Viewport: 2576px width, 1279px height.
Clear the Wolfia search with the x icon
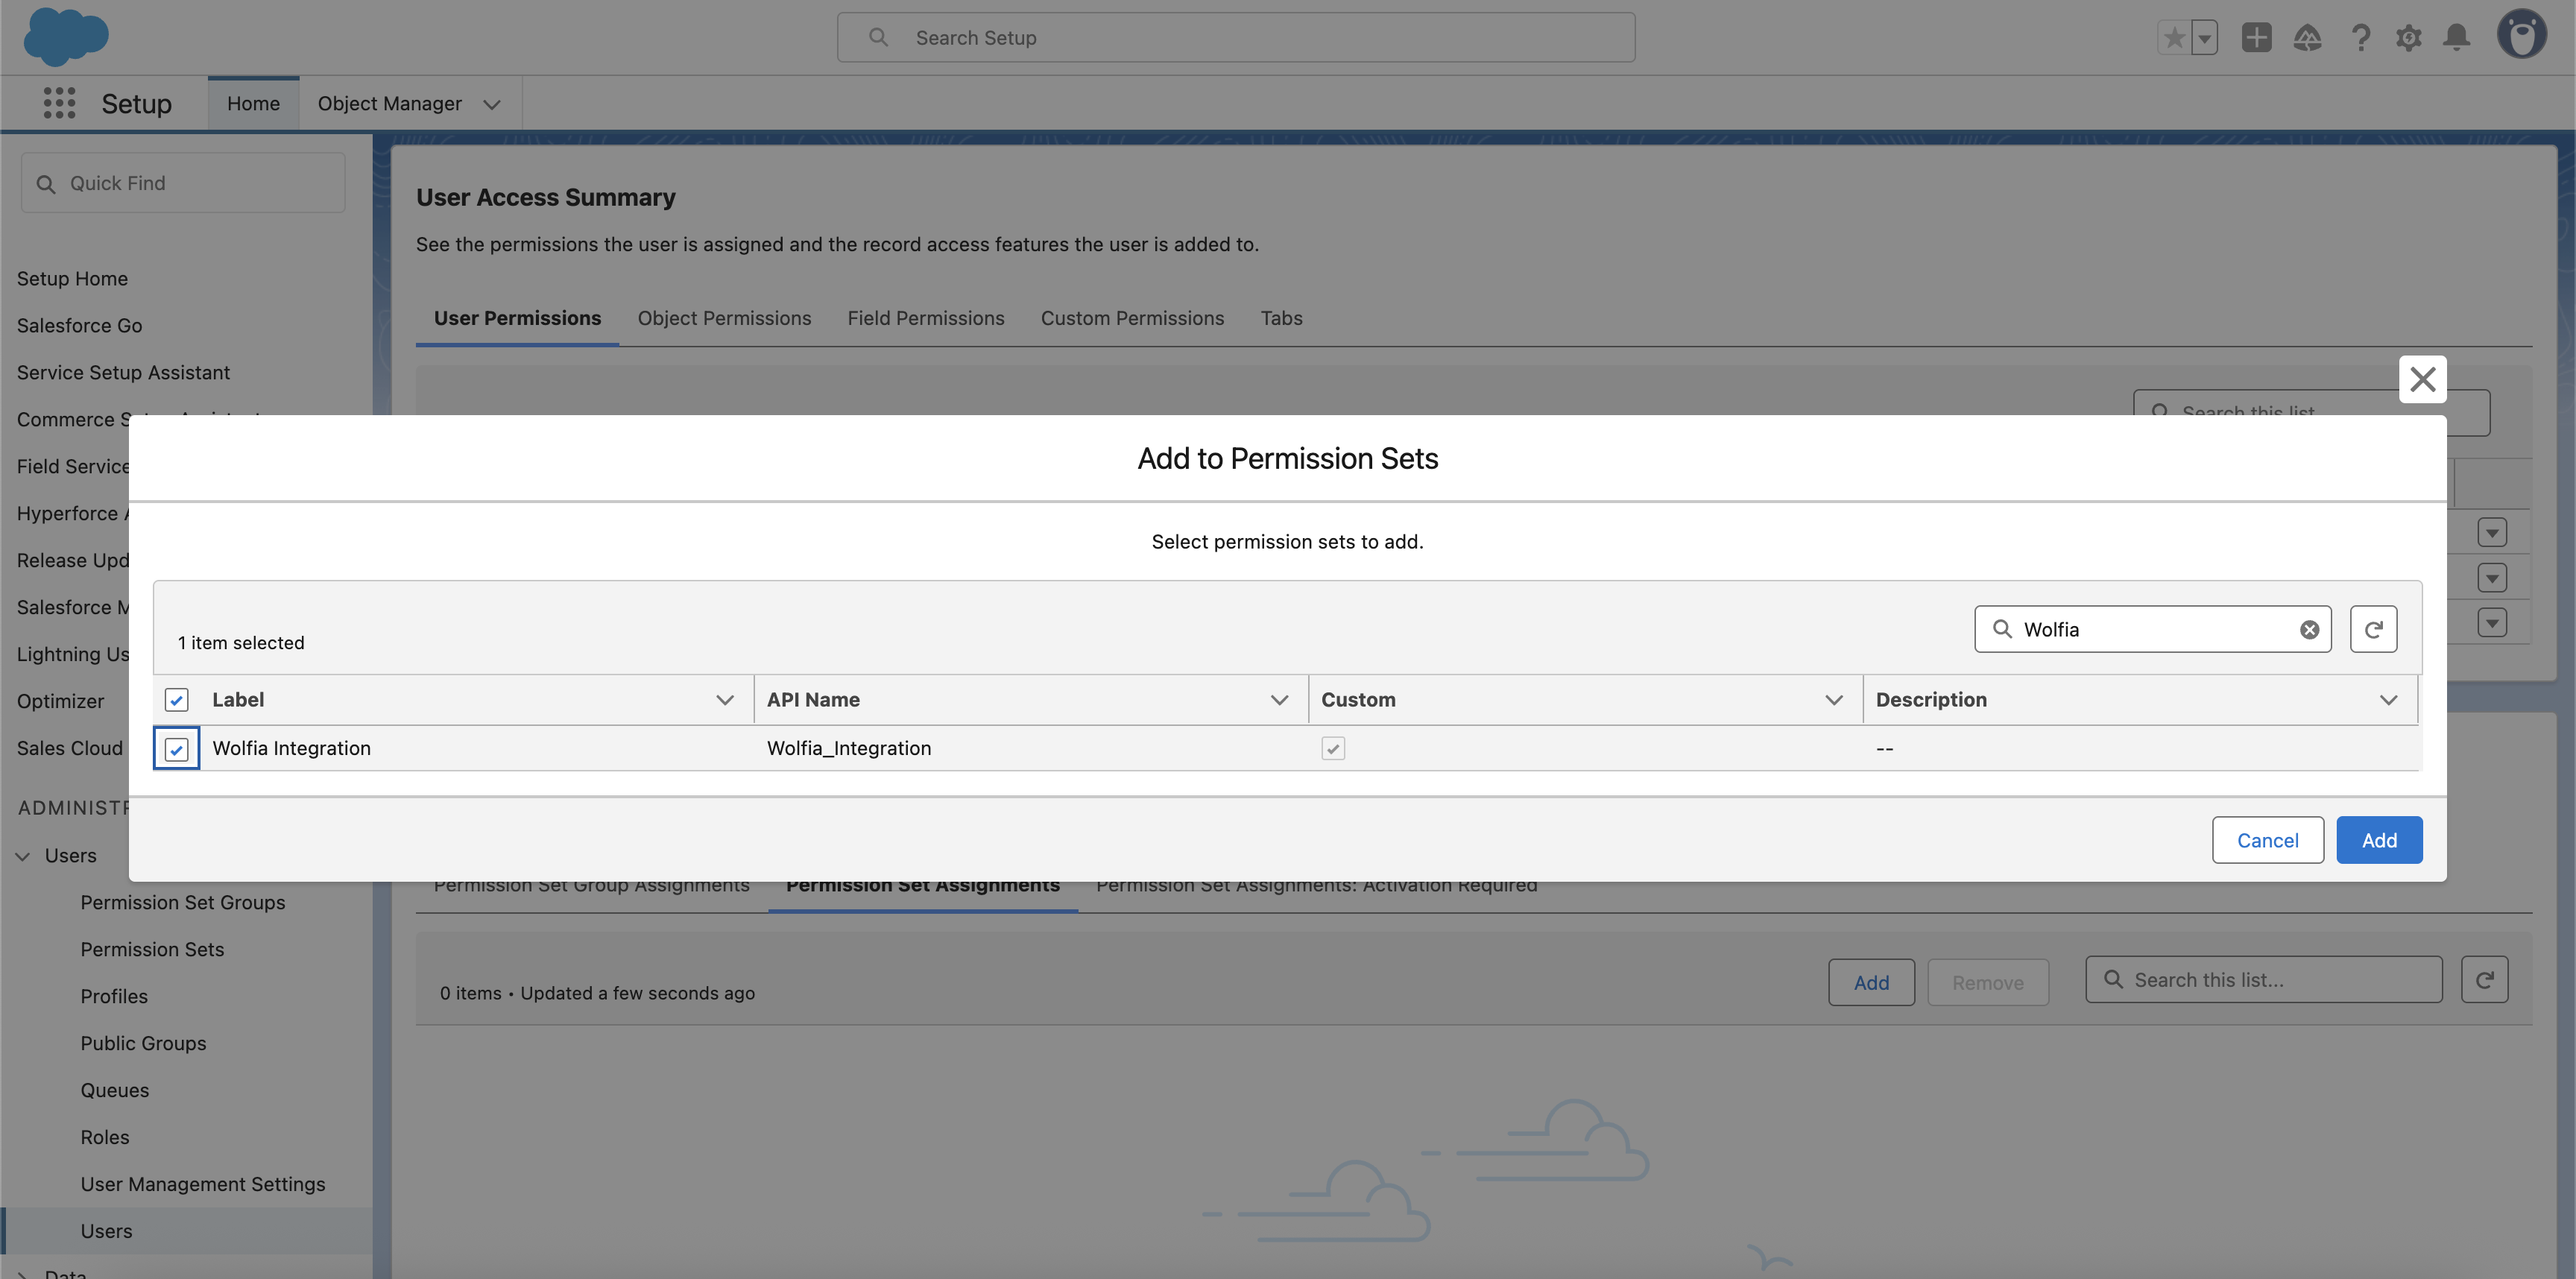point(2309,629)
